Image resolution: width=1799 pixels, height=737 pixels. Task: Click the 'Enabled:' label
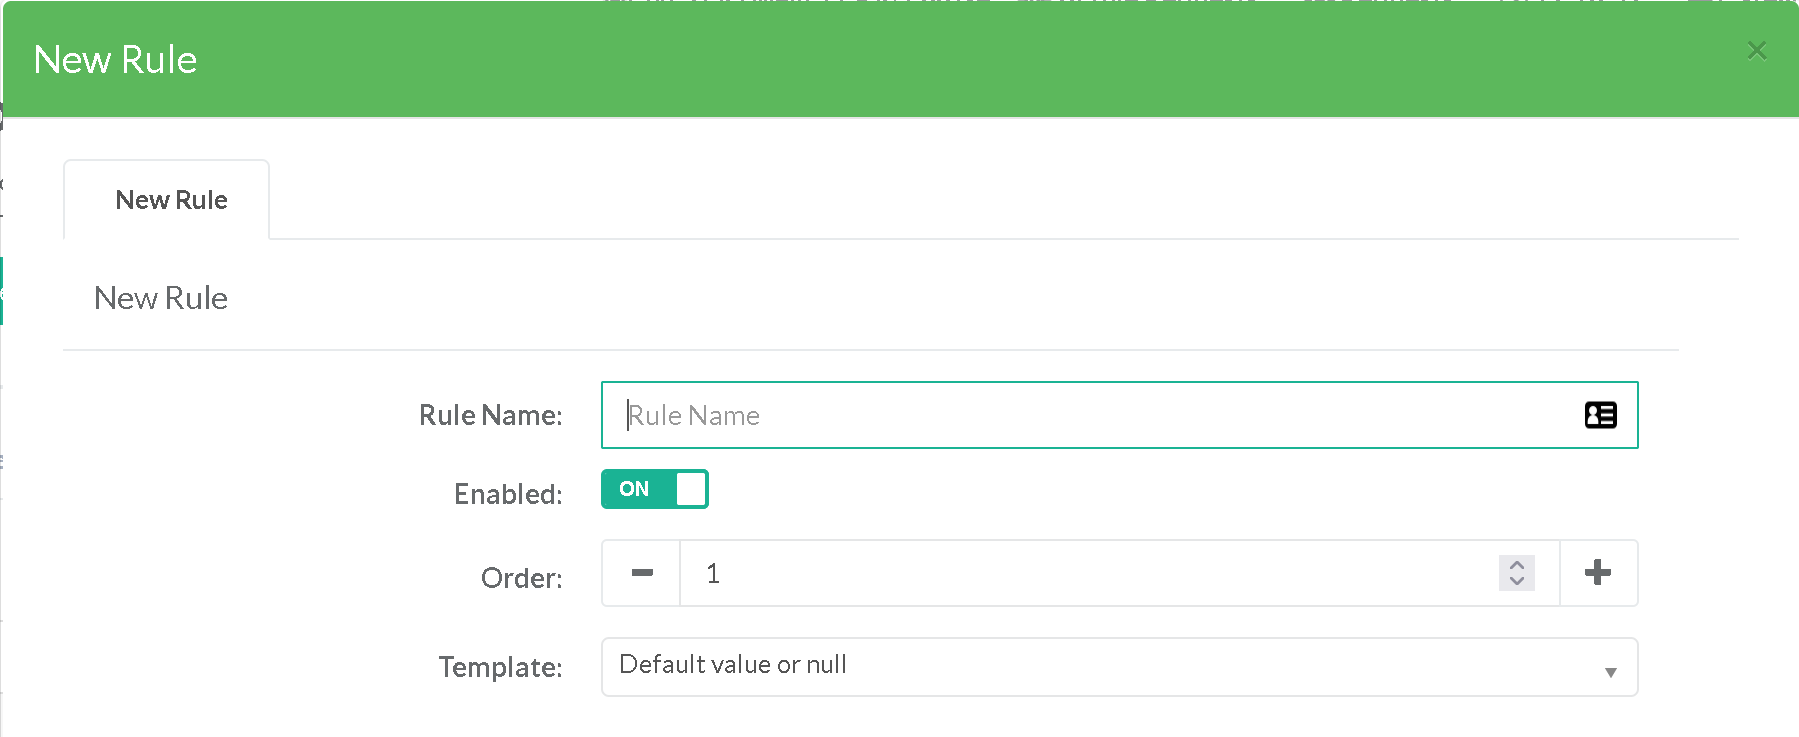[x=508, y=494]
